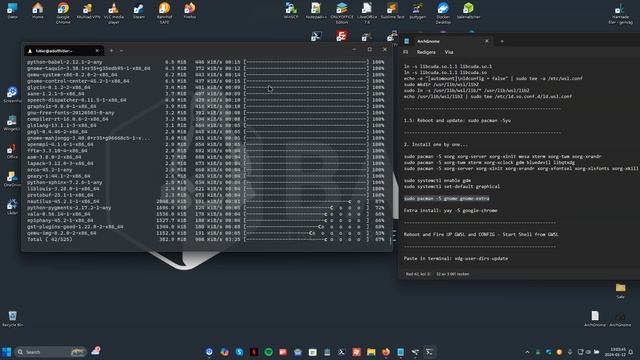Open the Visa menu in Notepad
Viewport: 640px width, 360px height.
(449, 52)
